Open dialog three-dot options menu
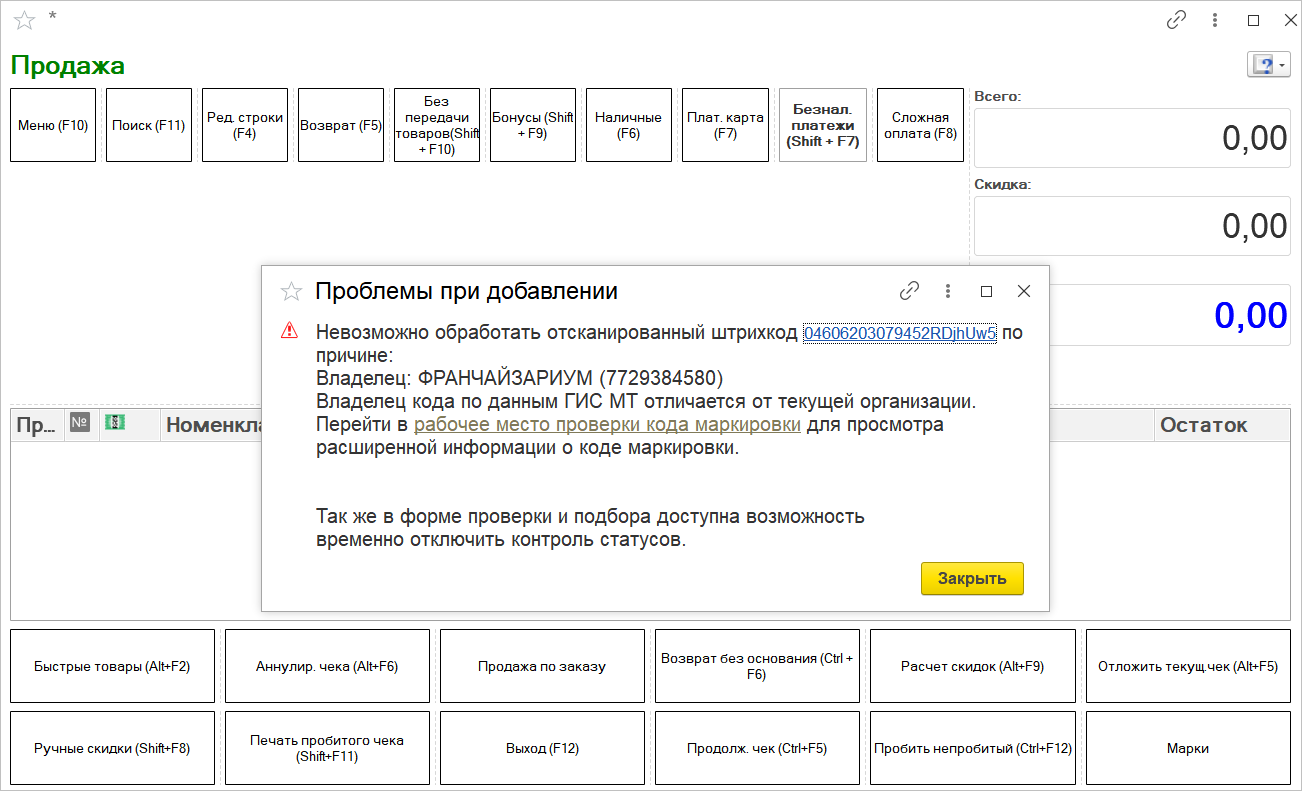 [948, 291]
